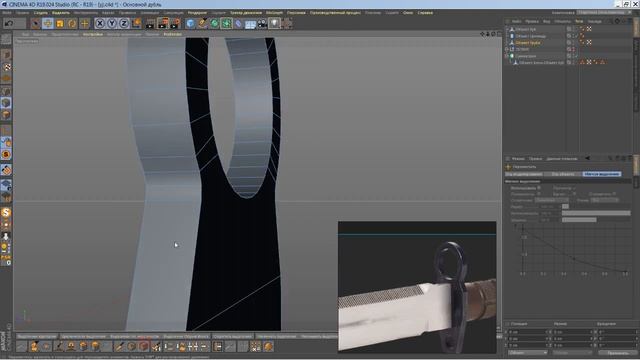Click the viewport pan navigation icon
The height and width of the screenshot is (360, 640).
pyautogui.click(x=483, y=34)
